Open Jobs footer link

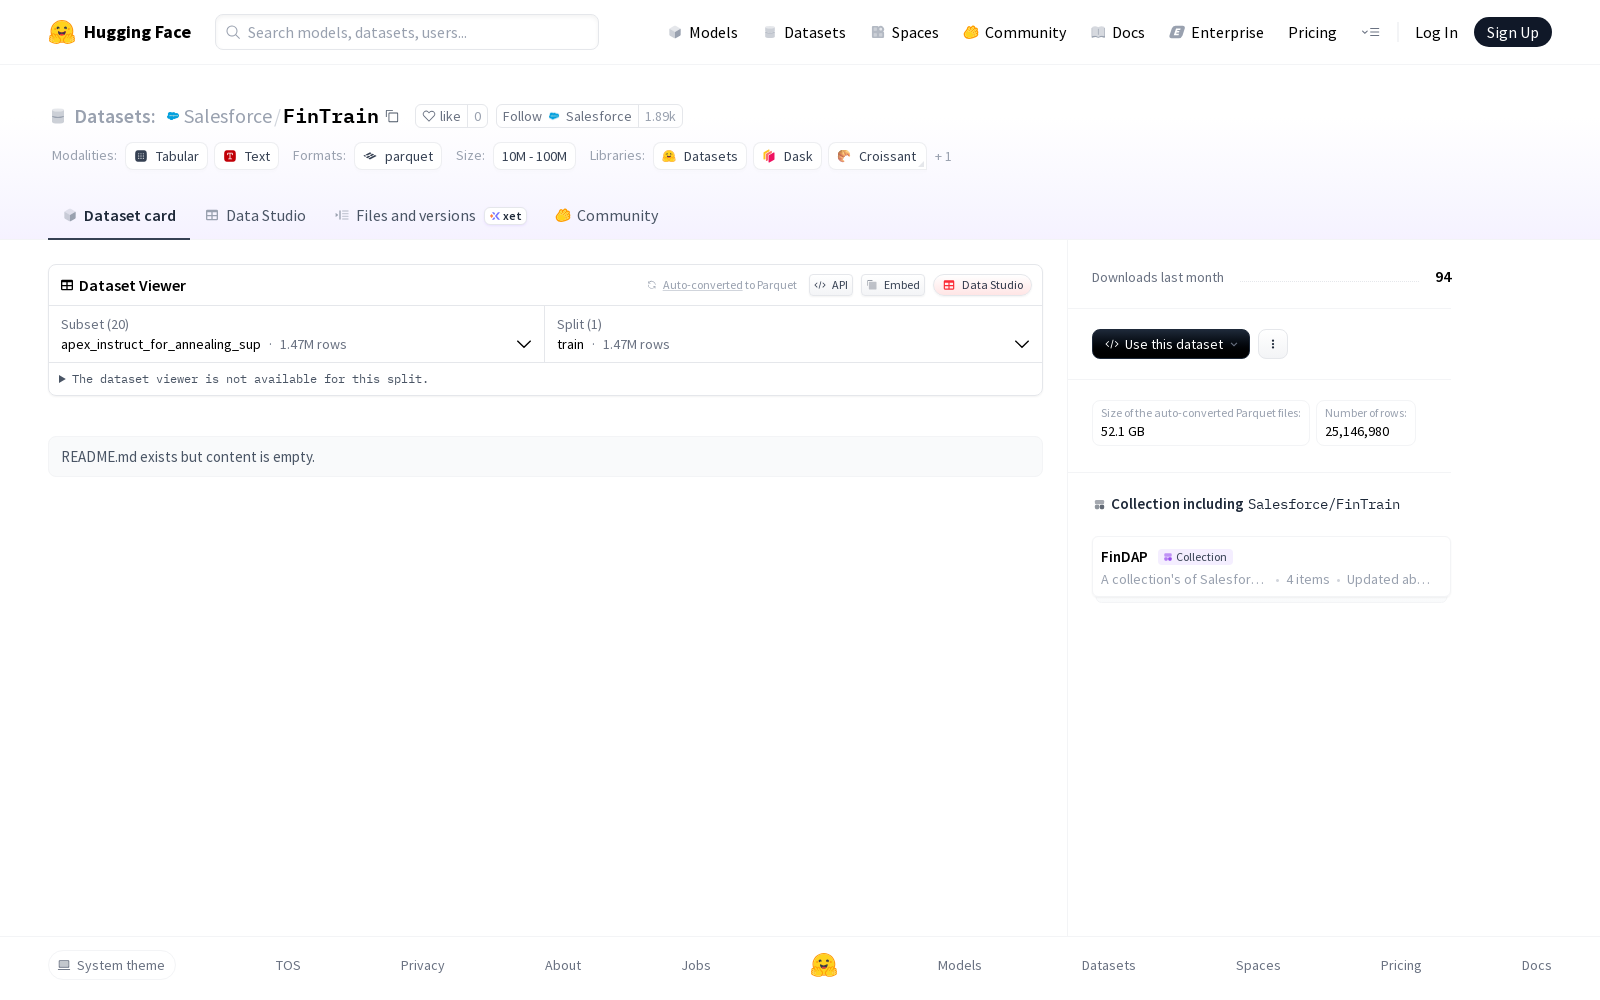696,965
